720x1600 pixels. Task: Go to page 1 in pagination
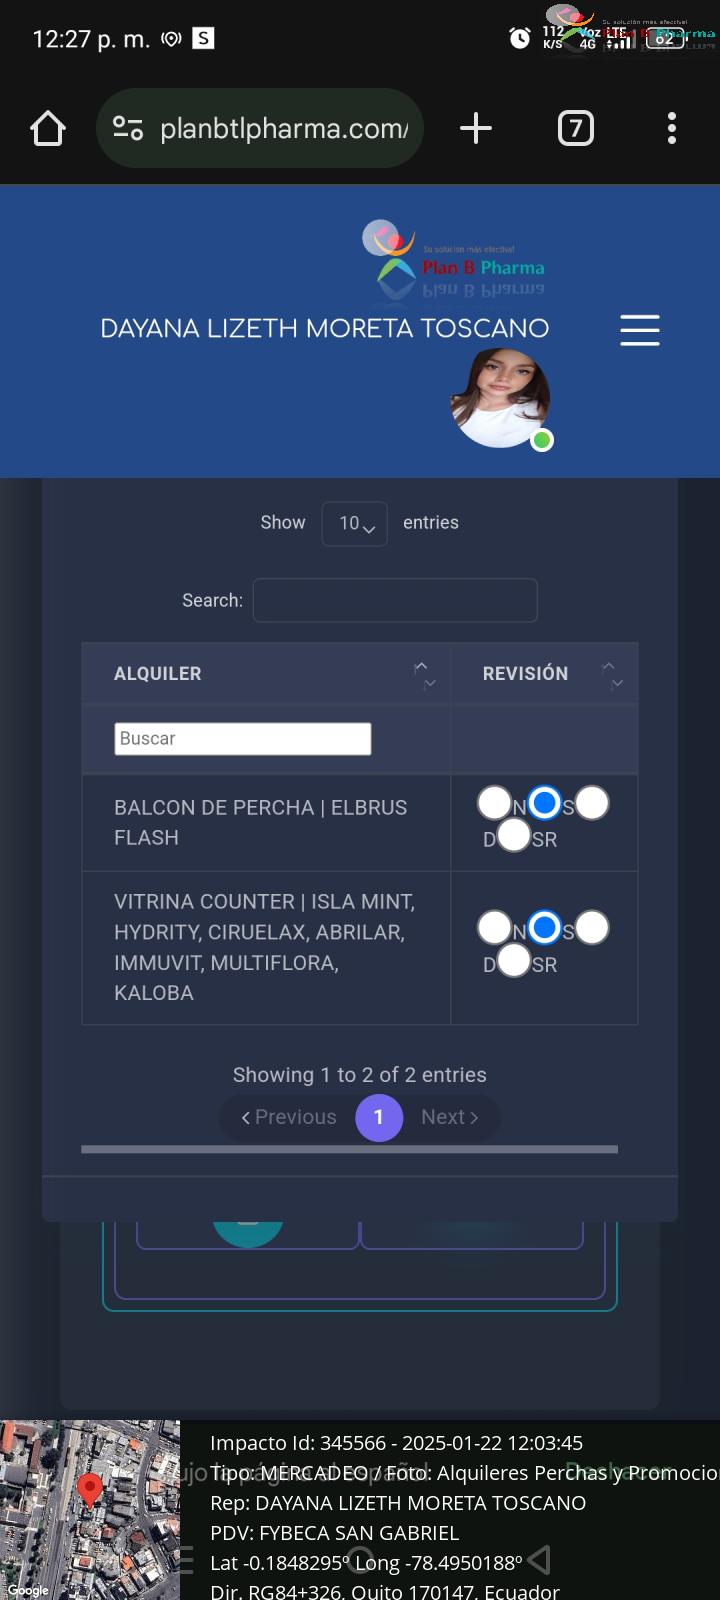coord(379,1117)
